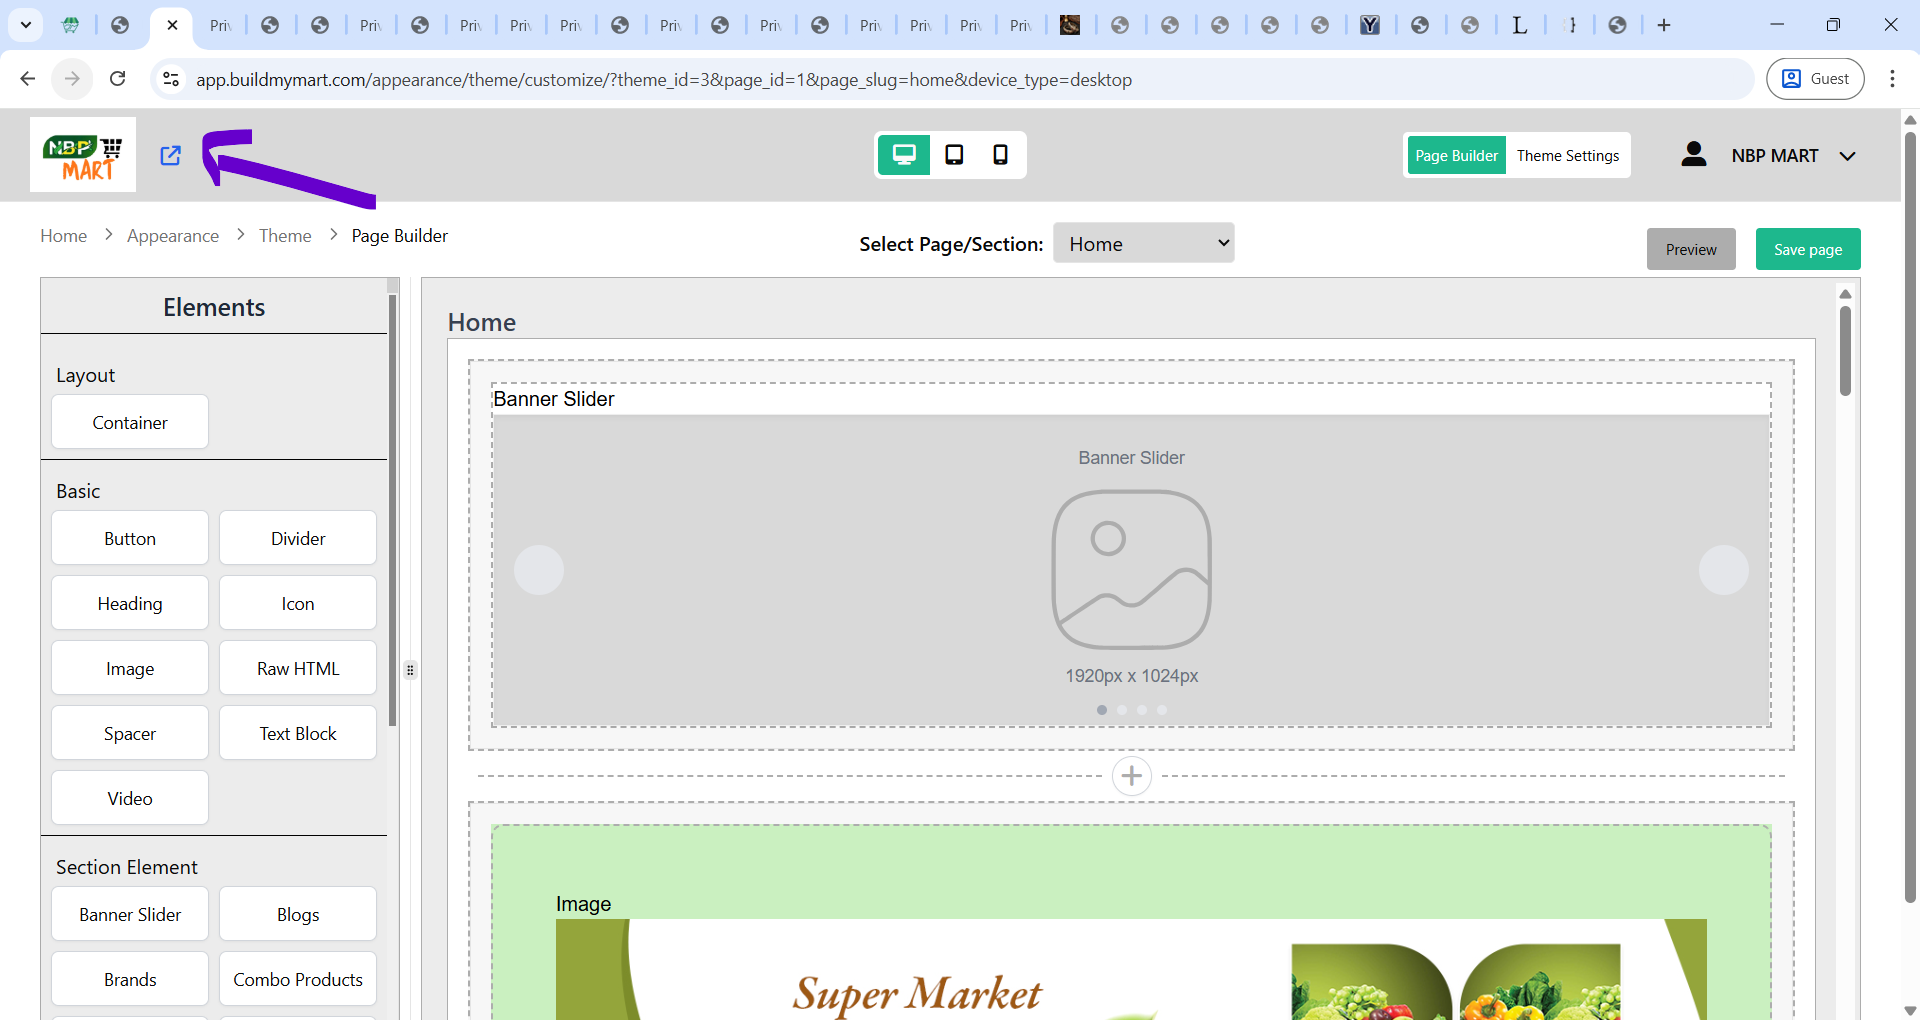Click the banner slider previous arrow circle
The image size is (1920, 1020).
click(539, 570)
